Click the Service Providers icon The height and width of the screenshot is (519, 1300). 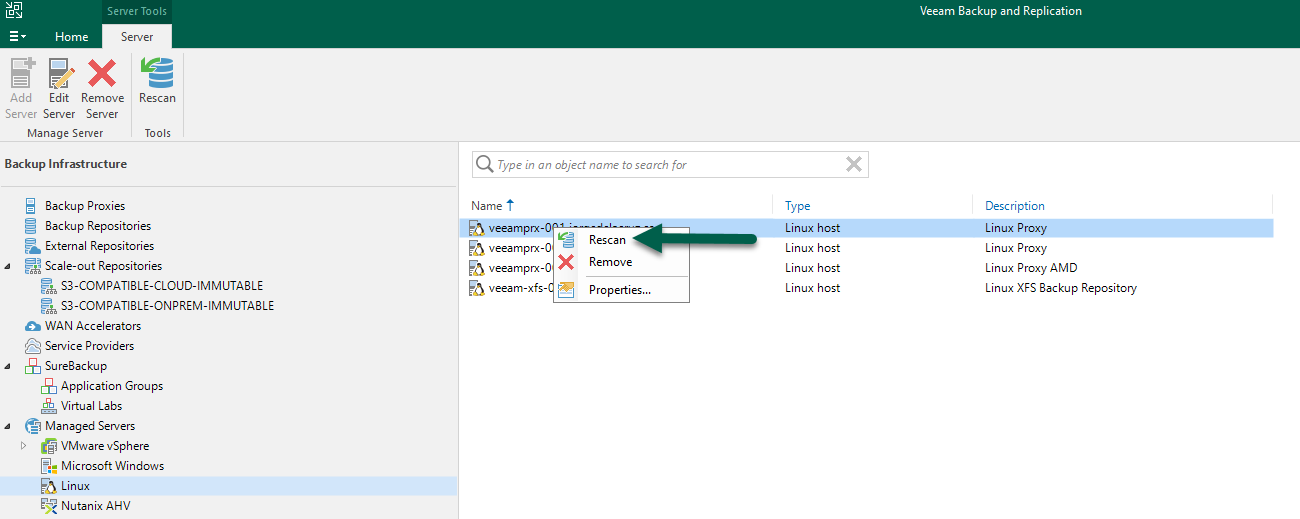33,346
